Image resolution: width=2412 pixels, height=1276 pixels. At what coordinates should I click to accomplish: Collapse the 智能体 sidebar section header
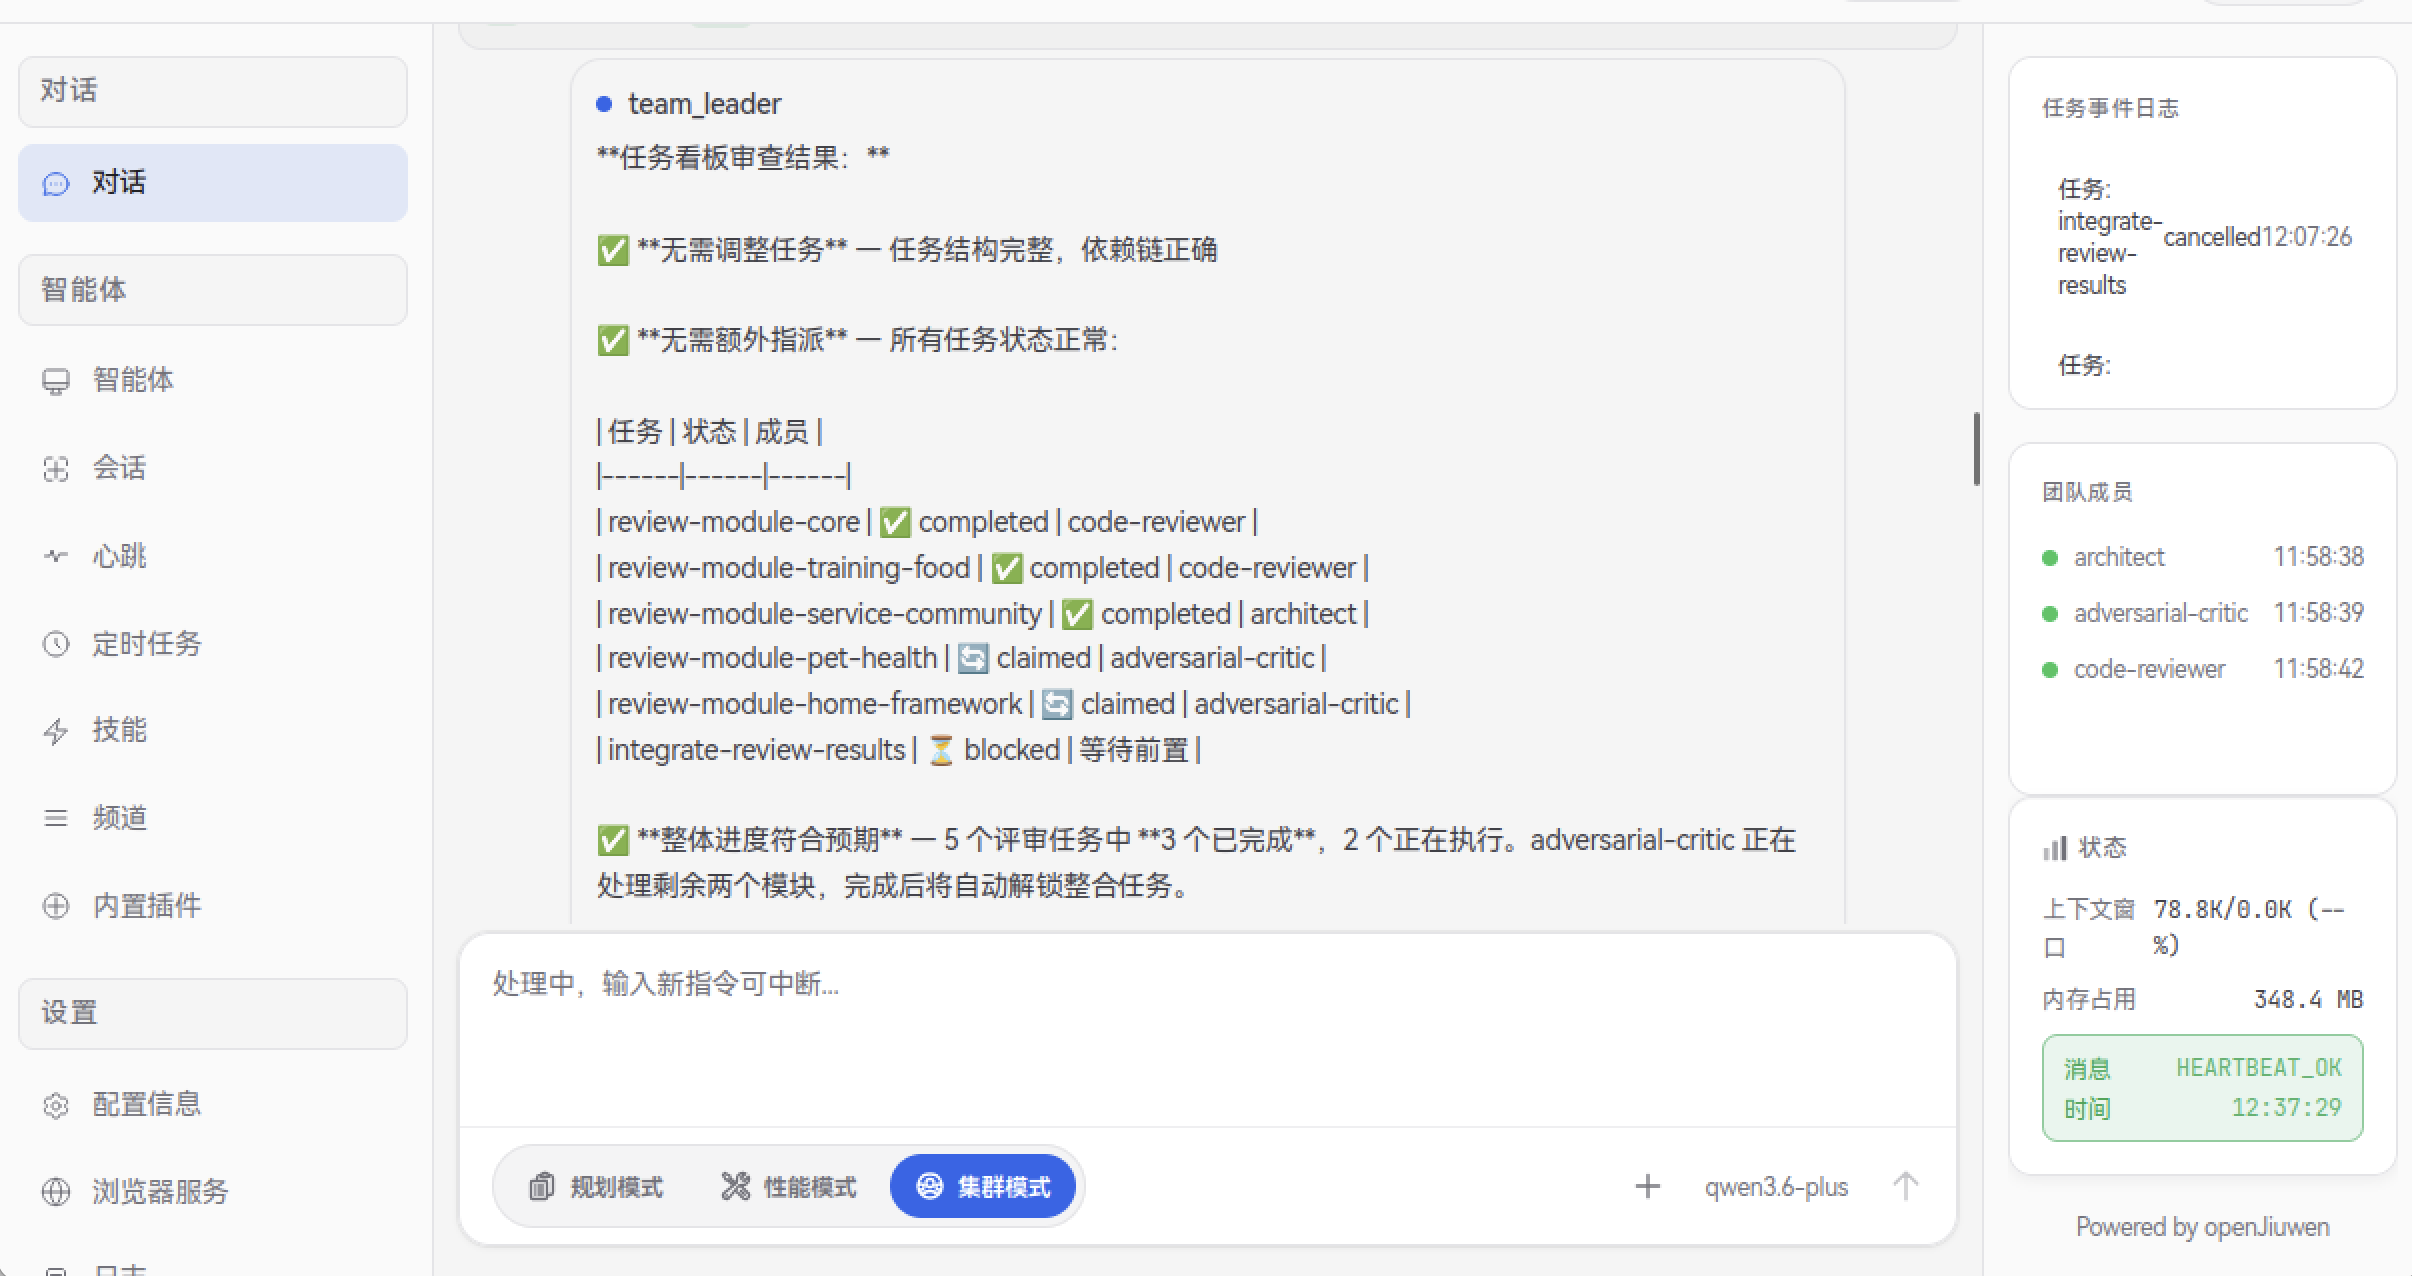[x=213, y=290]
